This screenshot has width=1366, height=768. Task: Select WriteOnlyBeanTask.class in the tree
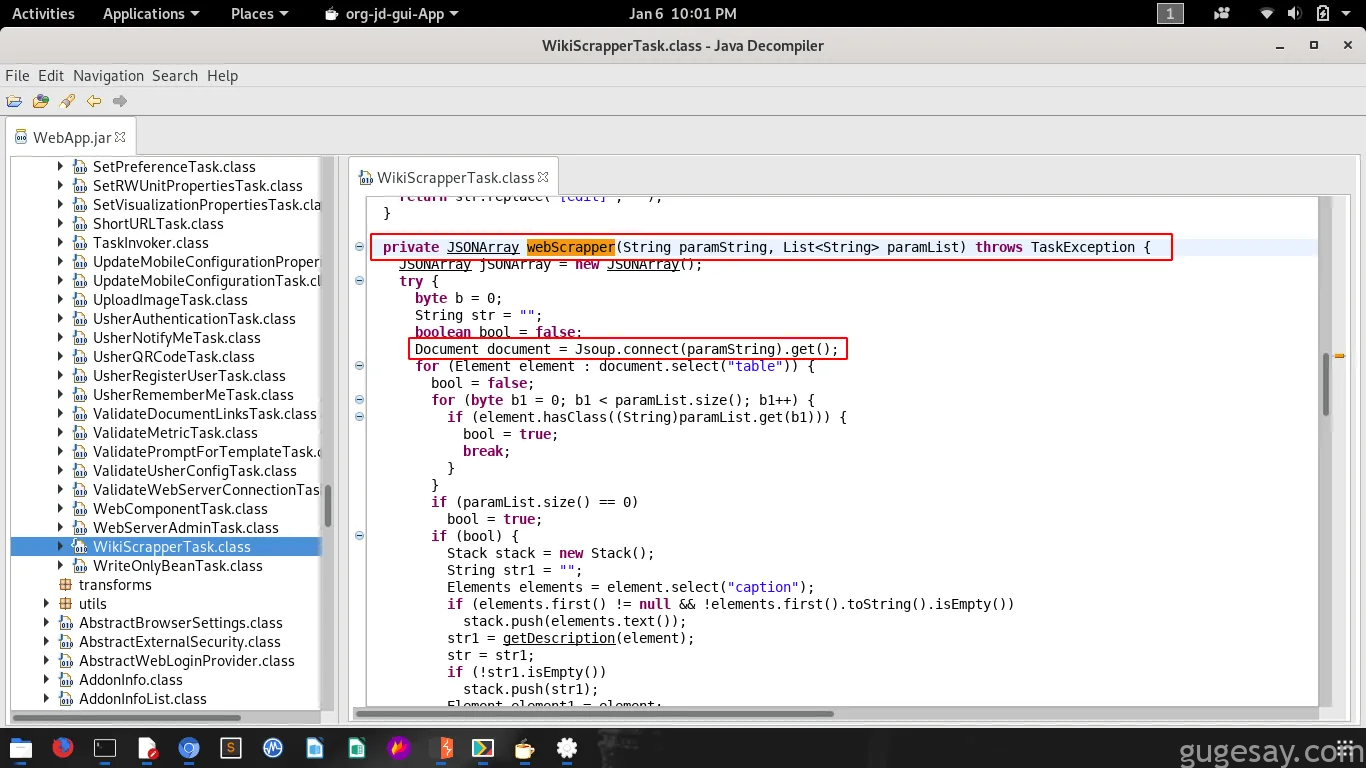(x=178, y=566)
